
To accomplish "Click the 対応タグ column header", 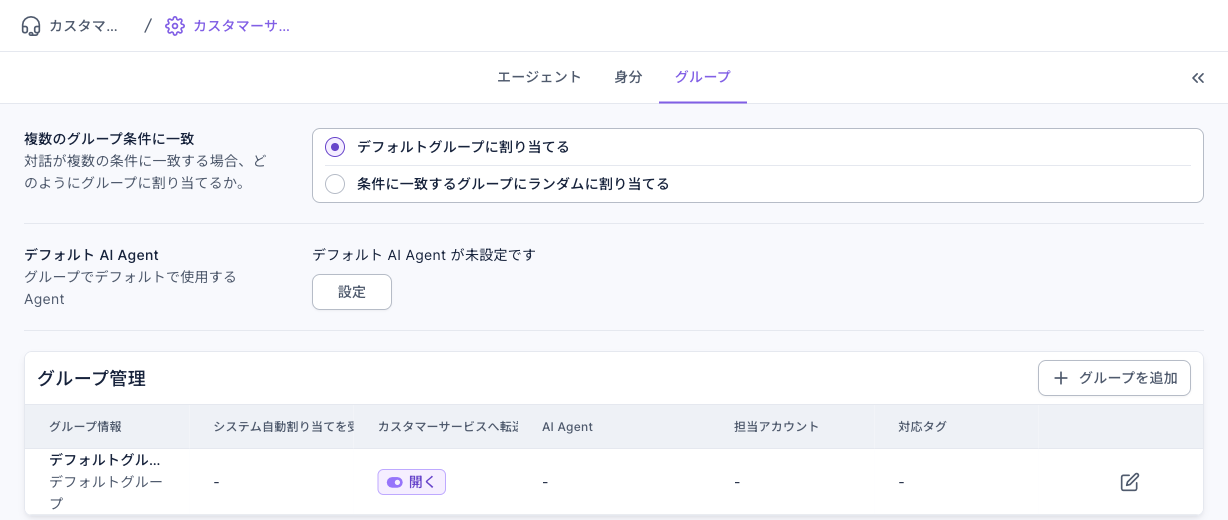I will pos(922,427).
